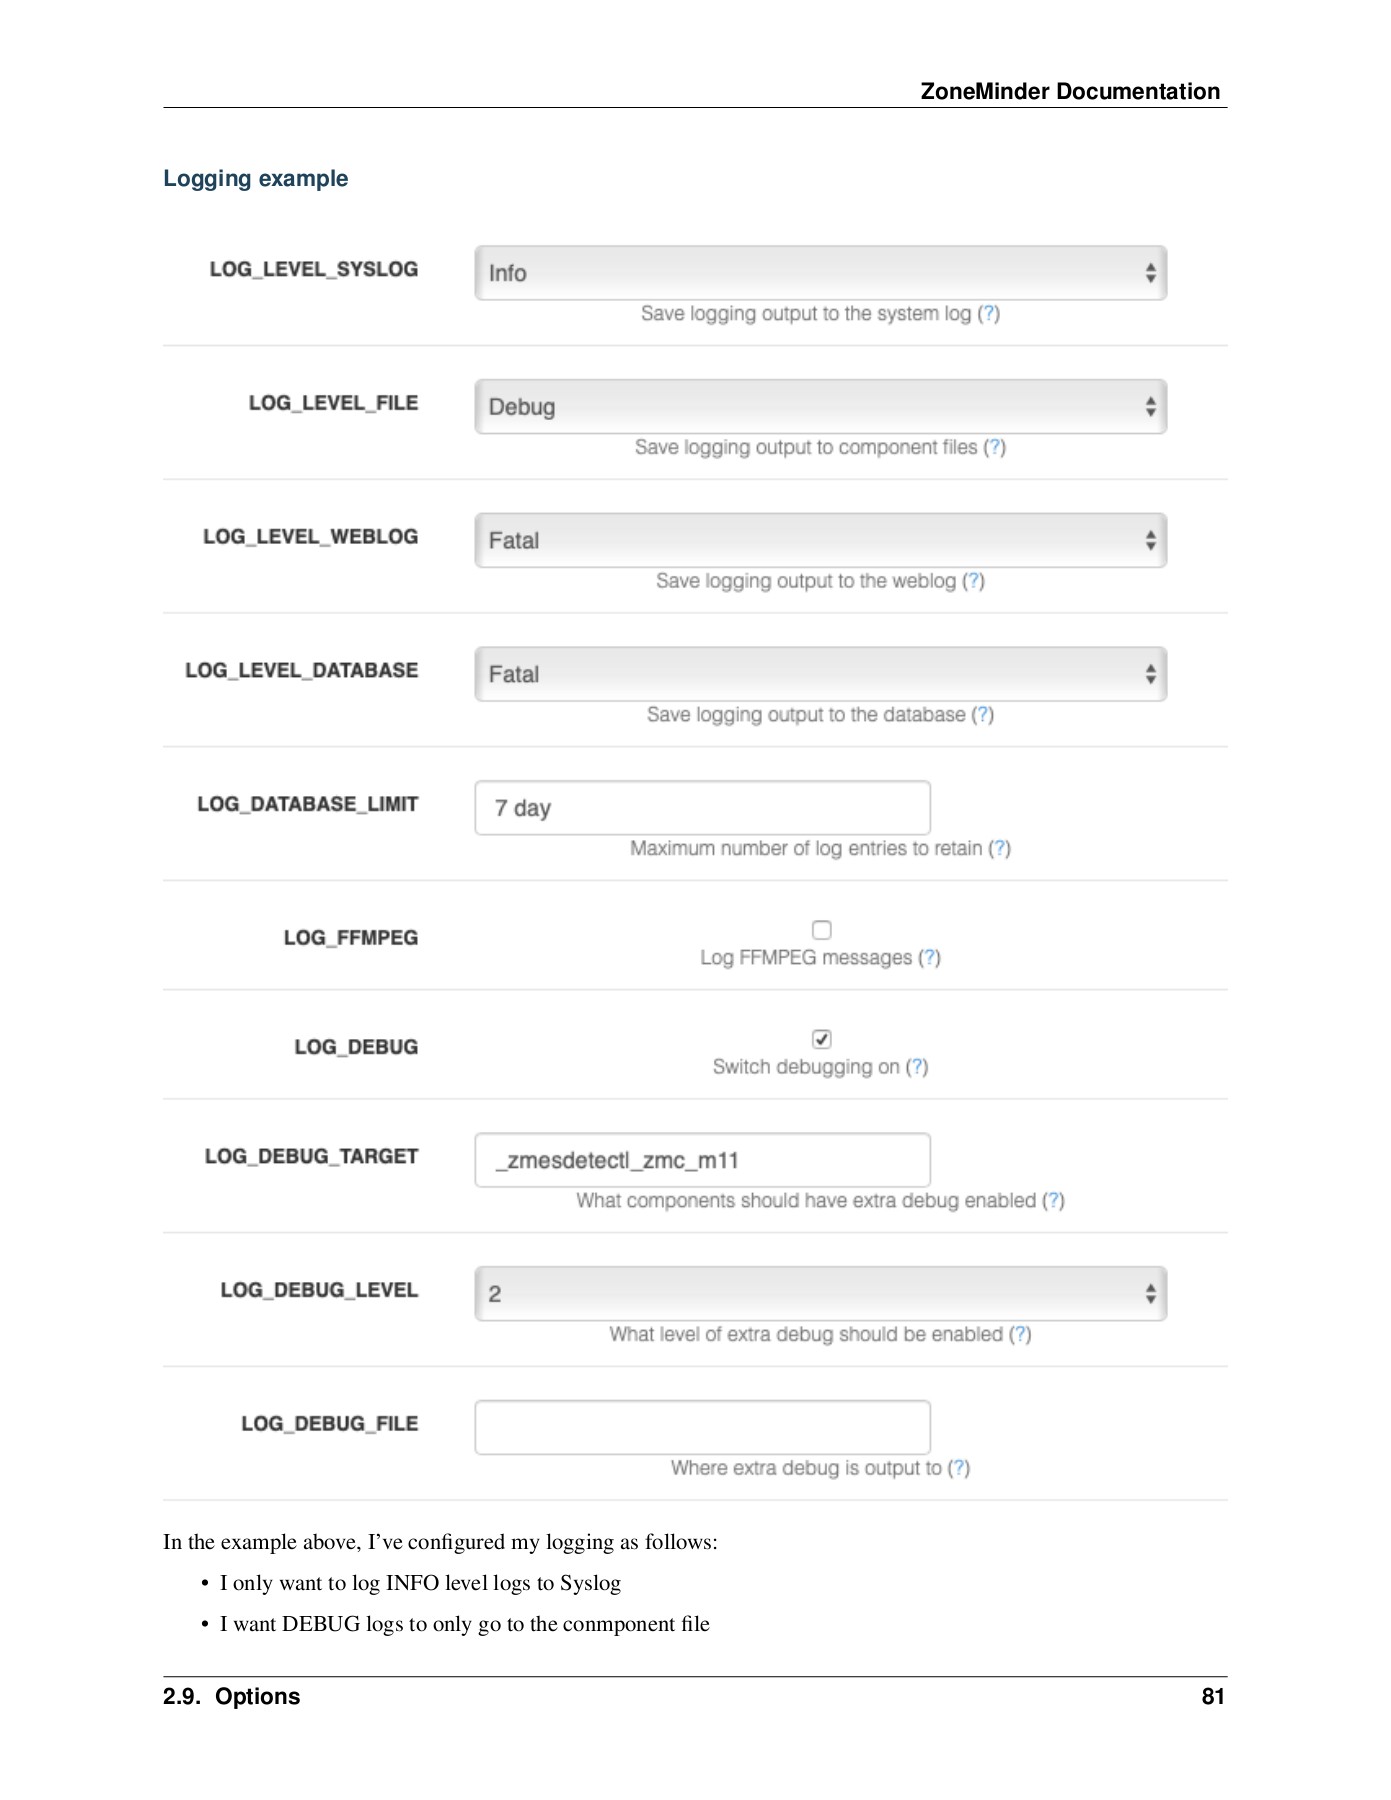Open help for component files option
1391x1800 pixels.
pyautogui.click(x=995, y=448)
